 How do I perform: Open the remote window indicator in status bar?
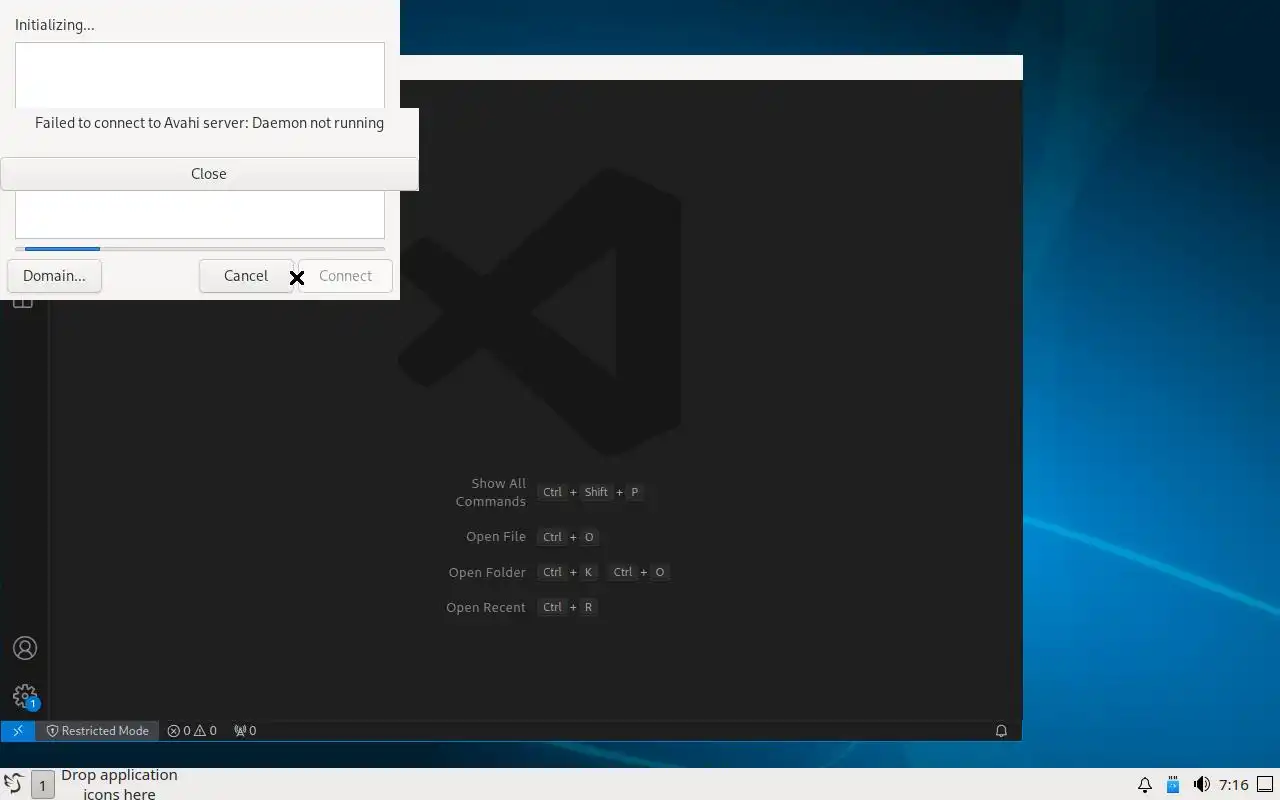coord(18,731)
